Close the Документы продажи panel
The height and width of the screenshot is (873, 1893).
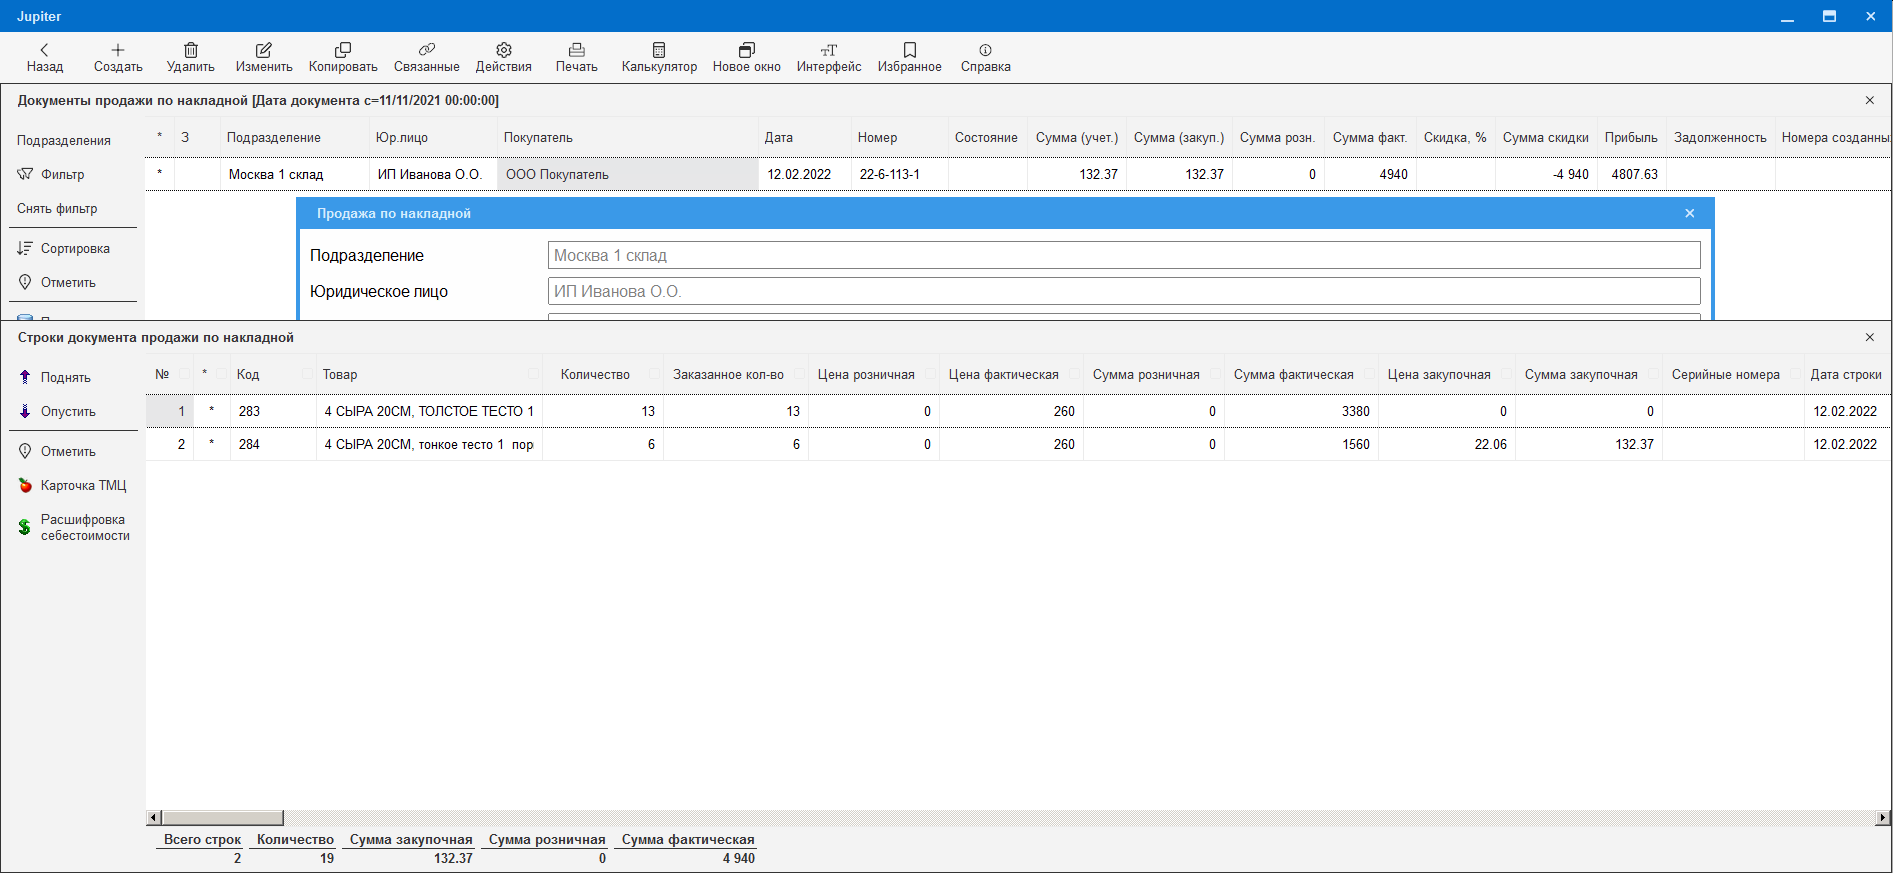pos(1870,100)
